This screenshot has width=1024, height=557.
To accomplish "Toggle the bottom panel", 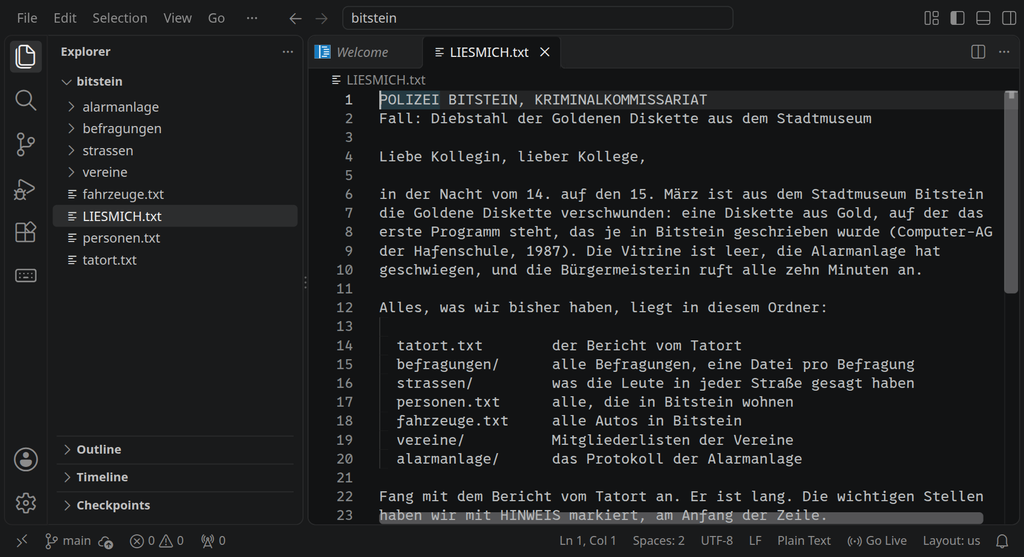I will (983, 18).
